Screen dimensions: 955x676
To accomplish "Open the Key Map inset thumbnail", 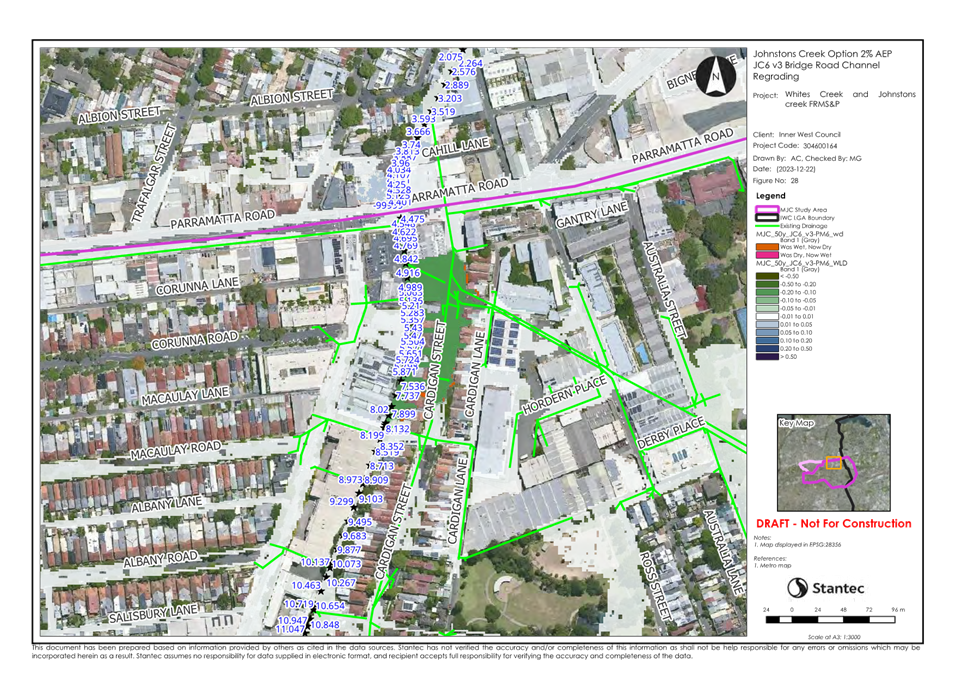I will (833, 463).
